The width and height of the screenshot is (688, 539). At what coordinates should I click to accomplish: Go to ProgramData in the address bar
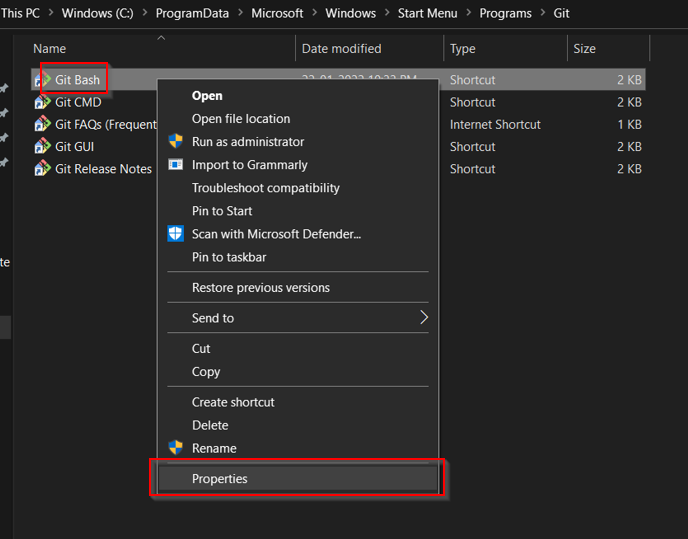click(192, 14)
